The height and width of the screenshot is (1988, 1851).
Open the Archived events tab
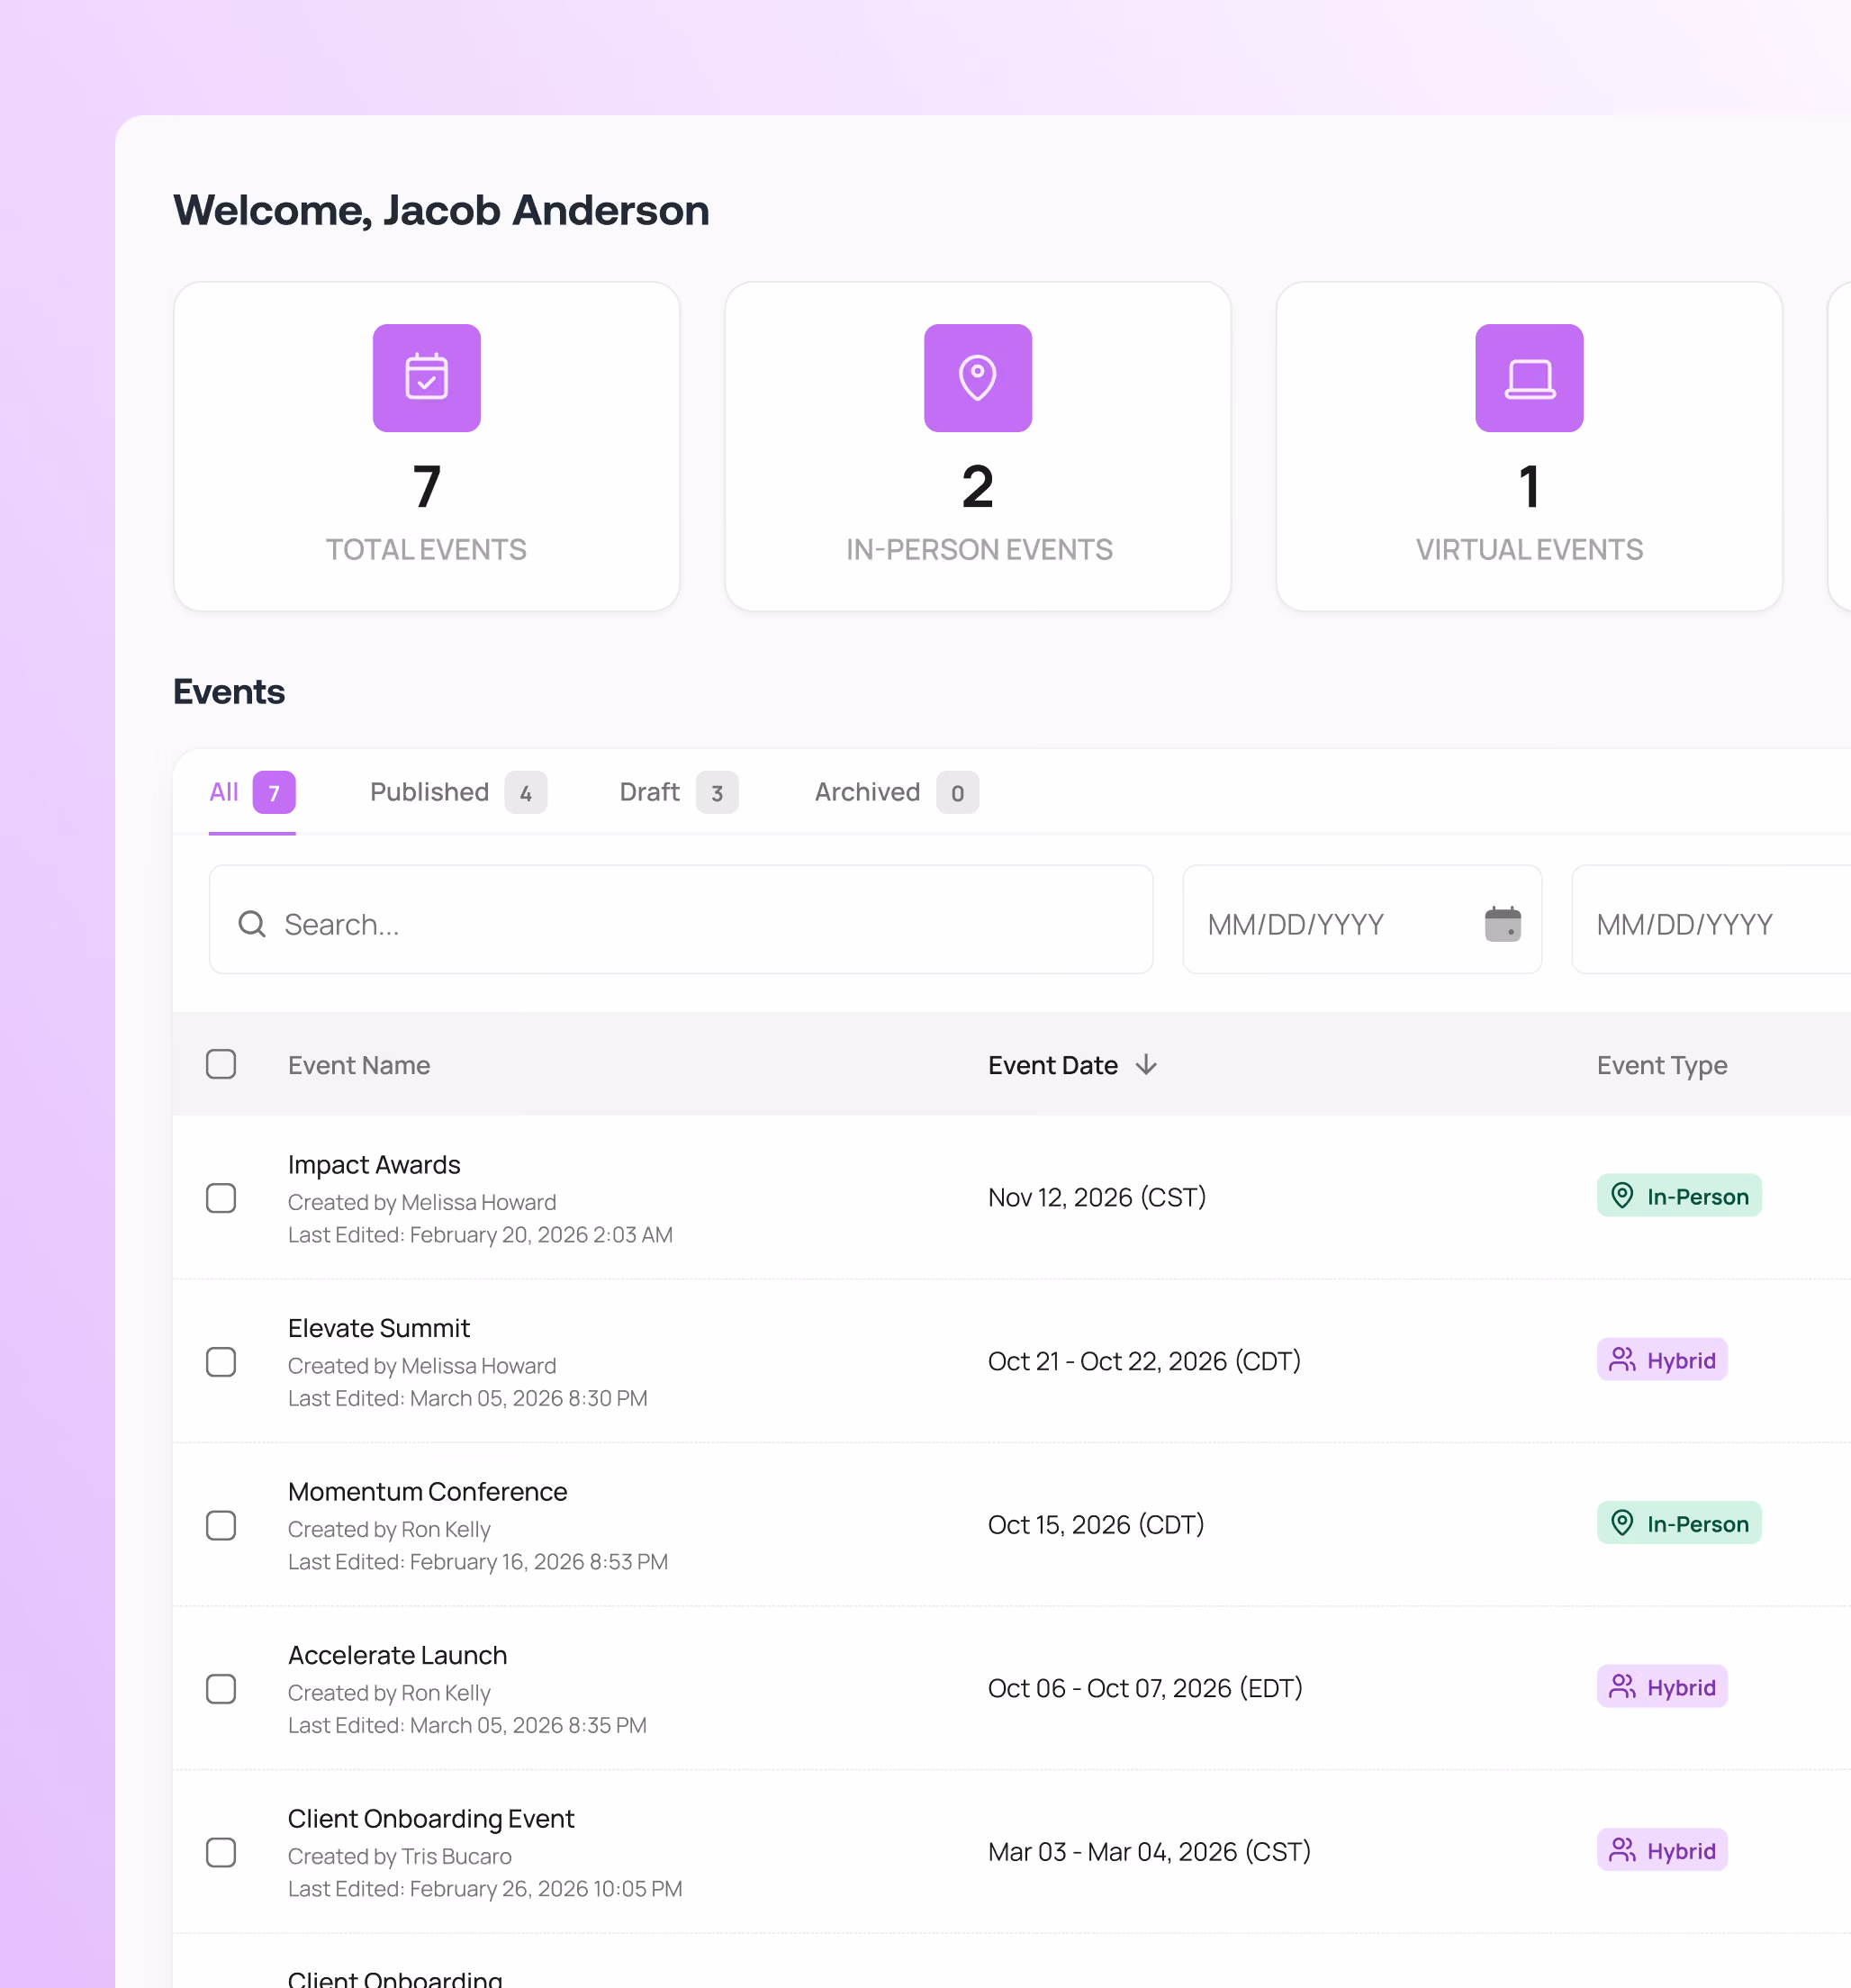pos(896,793)
